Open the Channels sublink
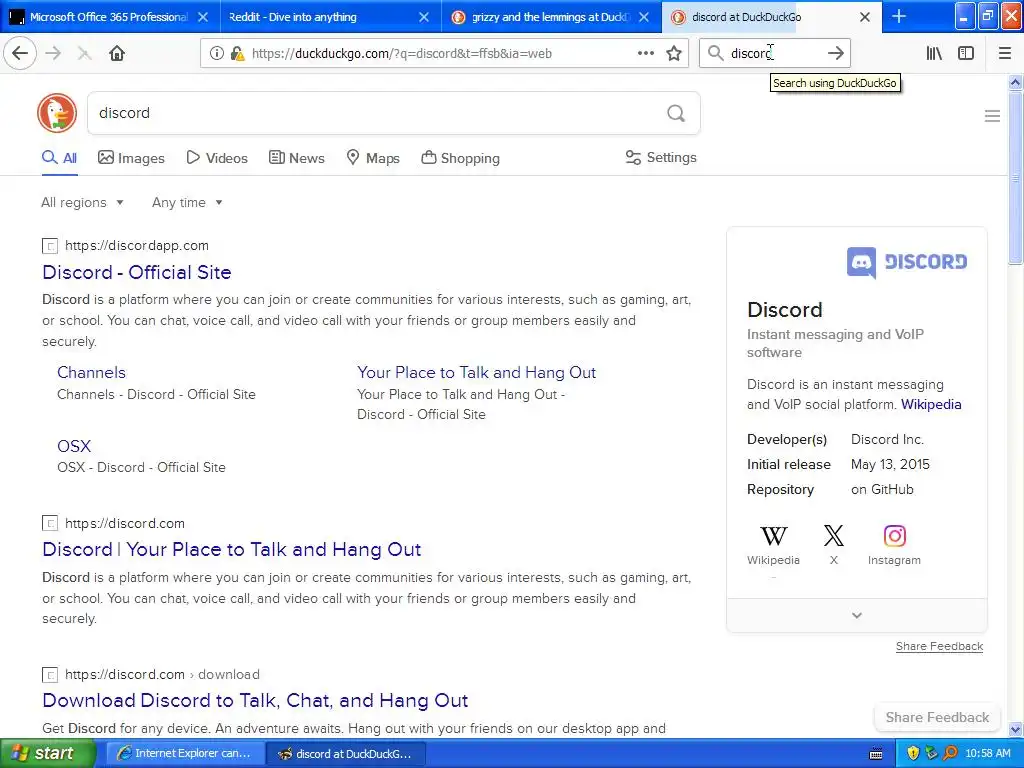 (x=91, y=372)
